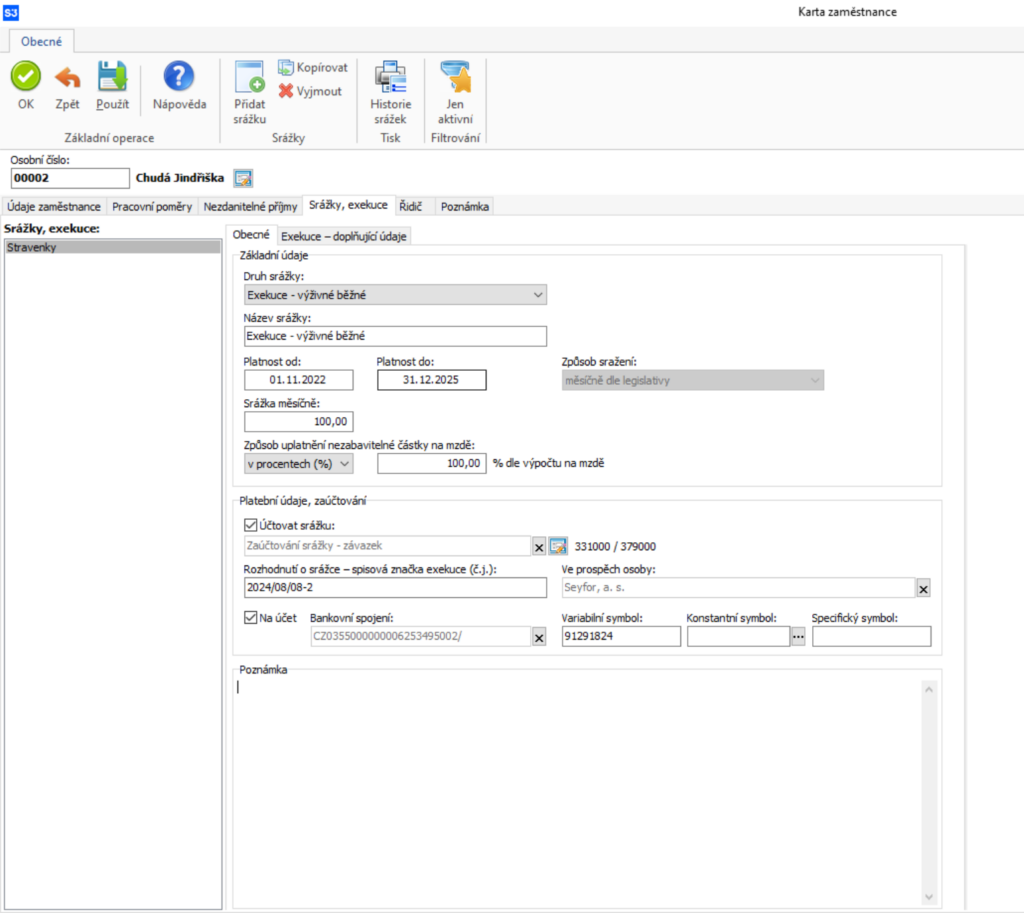Open Konstantní symbol ellipsis picker
Image resolution: width=1024 pixels, height=913 pixels.
coord(798,637)
